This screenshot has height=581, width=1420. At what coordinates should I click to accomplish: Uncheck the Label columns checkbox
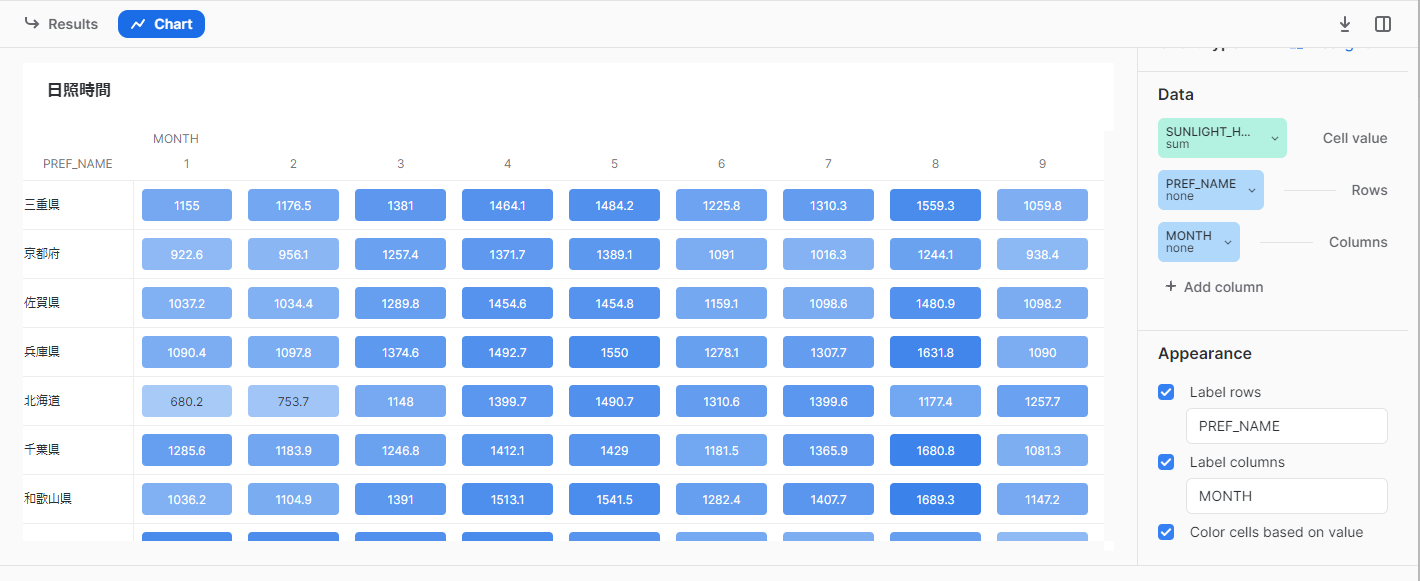(x=1166, y=462)
